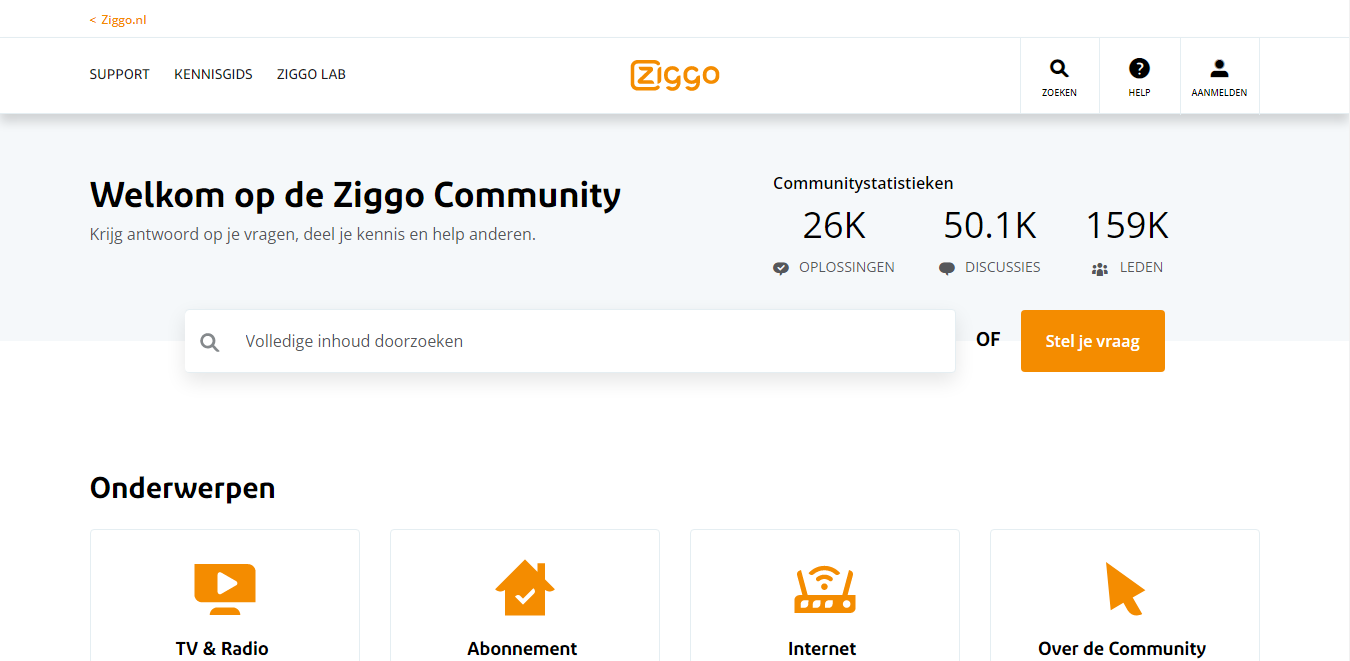Click the Welkom op de Ziggo Community heading
This screenshot has width=1350, height=661.
355,194
